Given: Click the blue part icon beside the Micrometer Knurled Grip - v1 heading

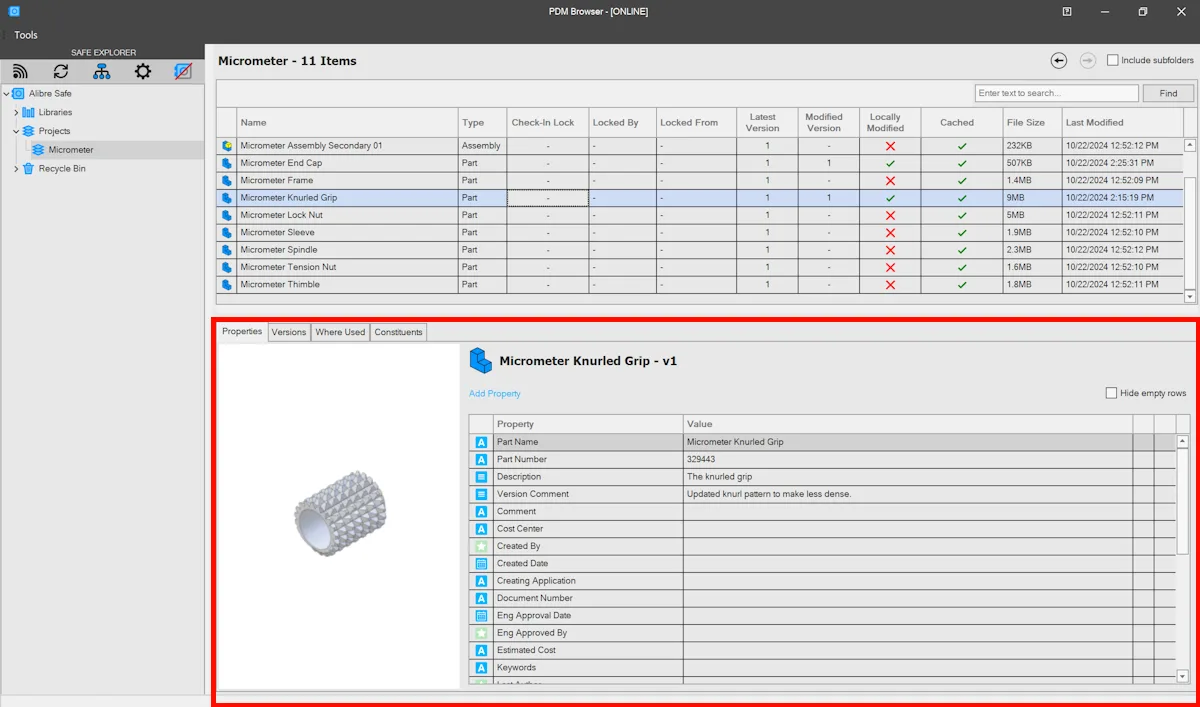Looking at the screenshot, I should tap(481, 360).
